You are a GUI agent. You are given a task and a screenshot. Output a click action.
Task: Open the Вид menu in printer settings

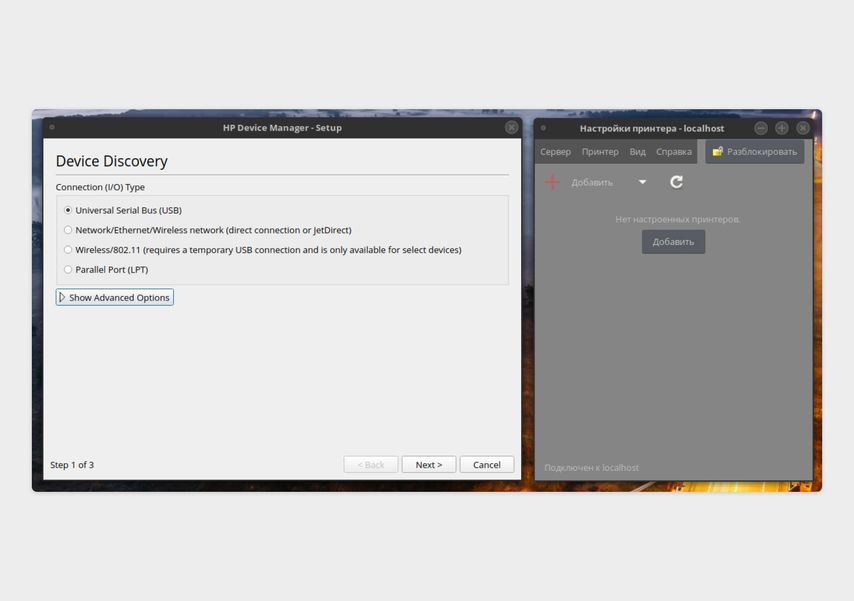coord(637,152)
